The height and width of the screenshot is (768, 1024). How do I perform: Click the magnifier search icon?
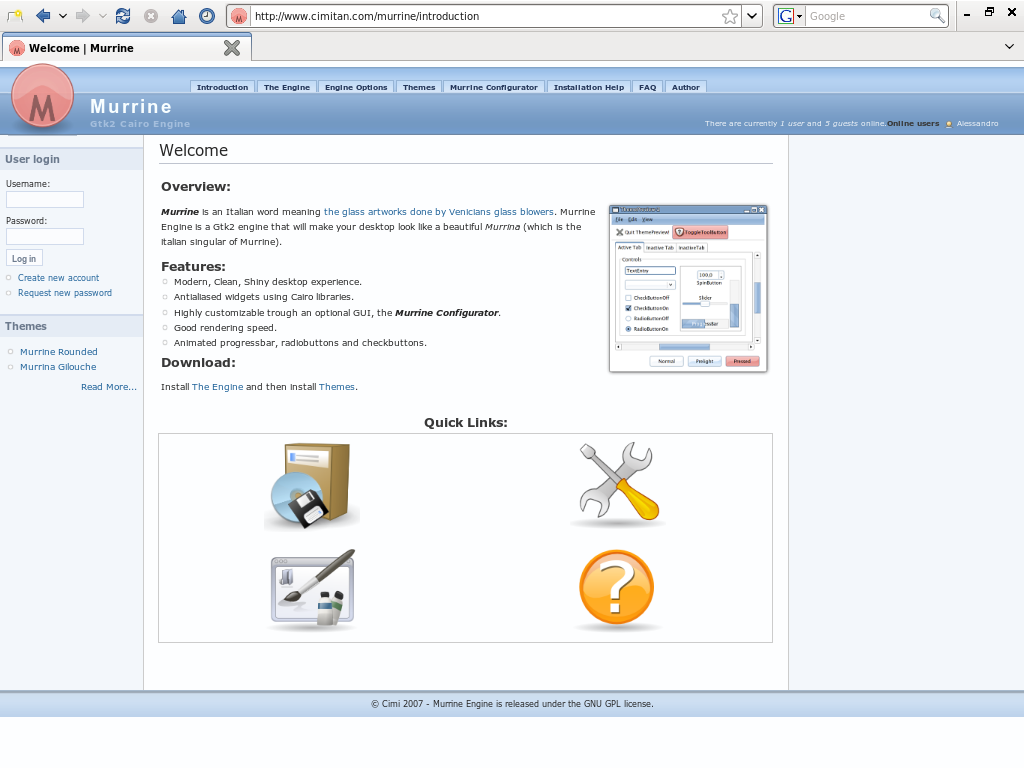pyautogui.click(x=937, y=16)
